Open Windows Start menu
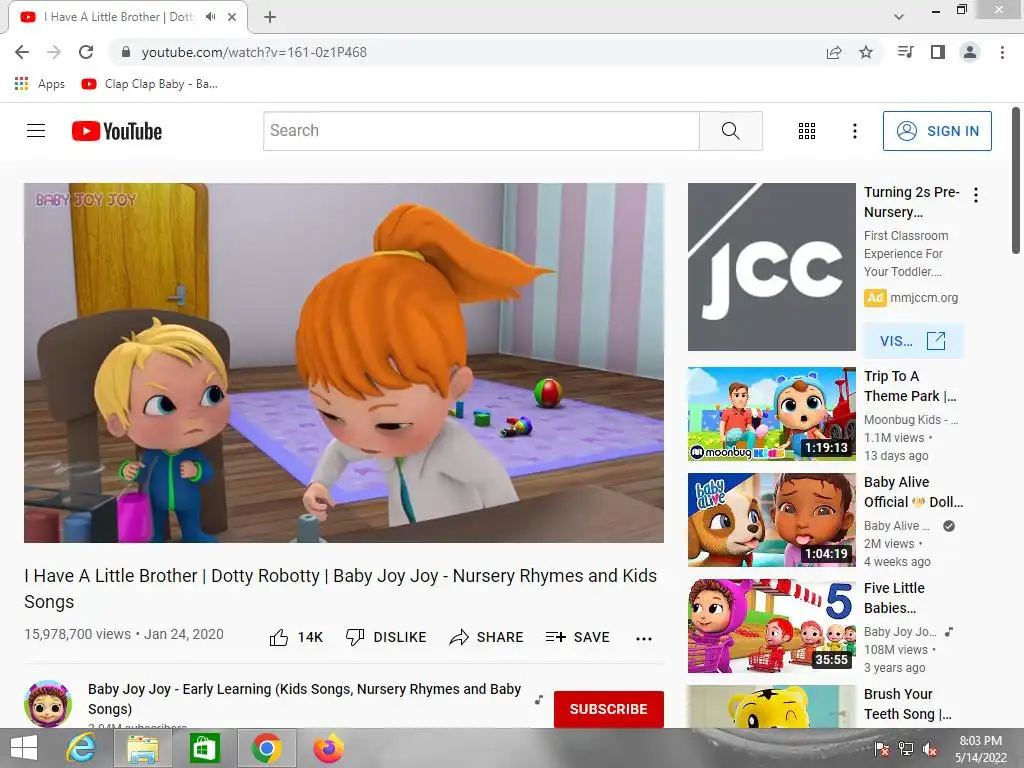 (24, 748)
